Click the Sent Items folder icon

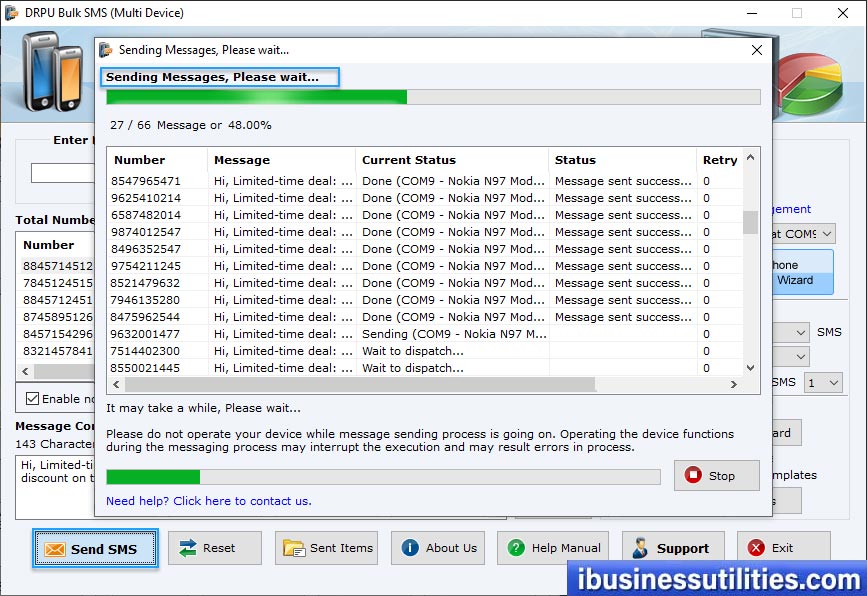point(294,548)
